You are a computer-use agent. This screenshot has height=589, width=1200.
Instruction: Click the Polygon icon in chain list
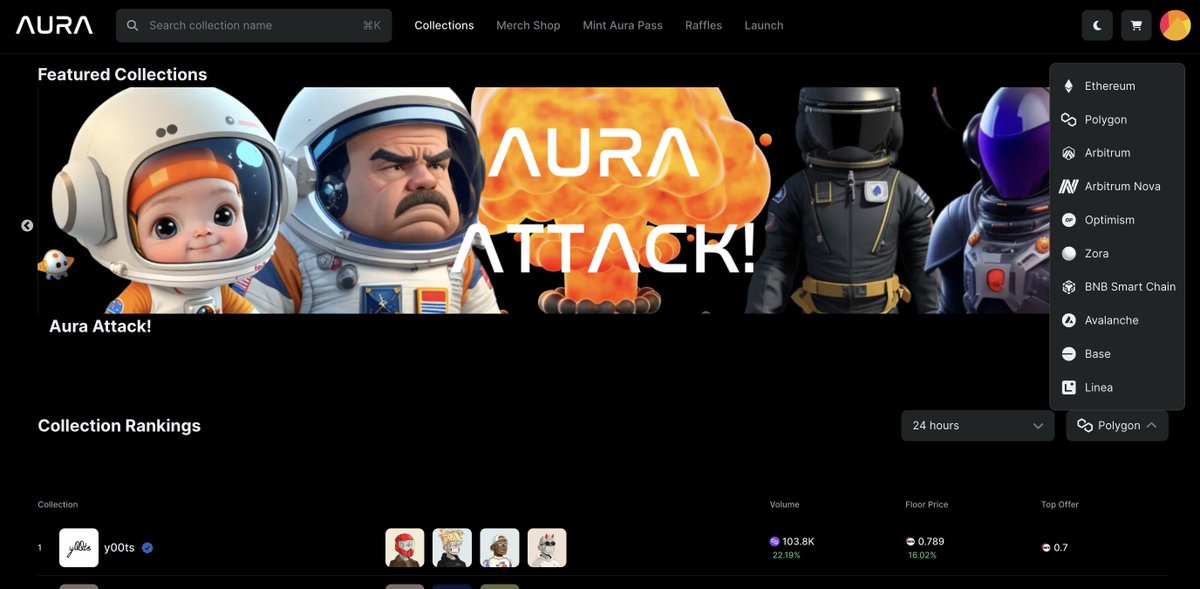click(x=1068, y=119)
